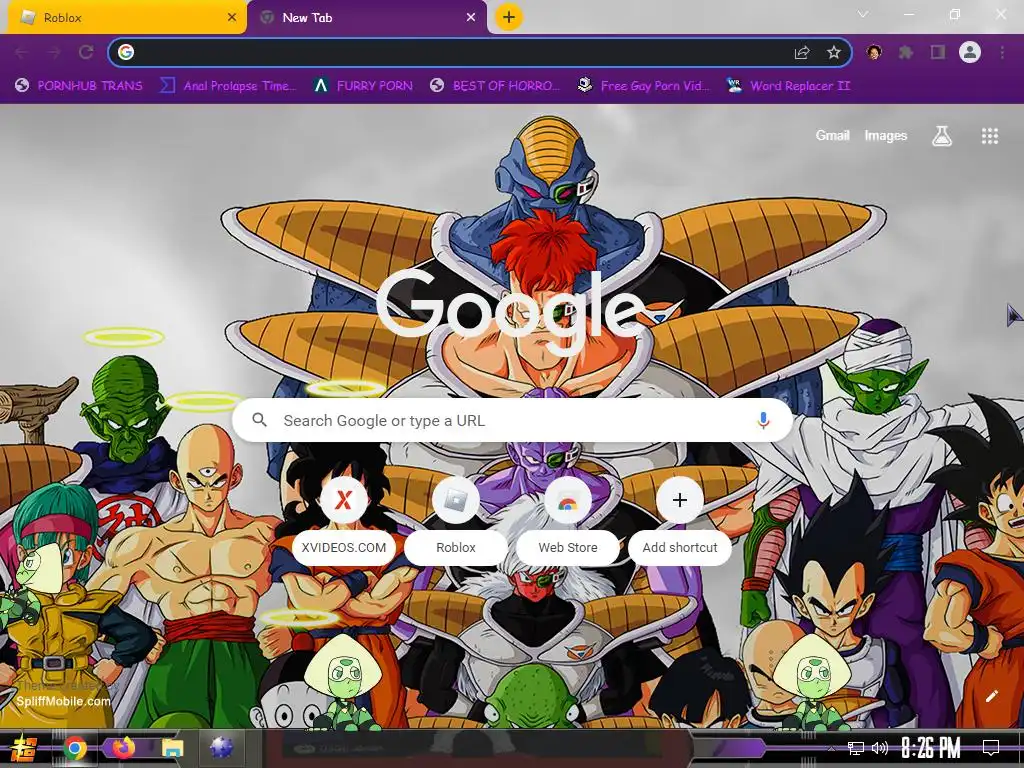
Task: Close the New Tab tab
Action: (x=471, y=18)
